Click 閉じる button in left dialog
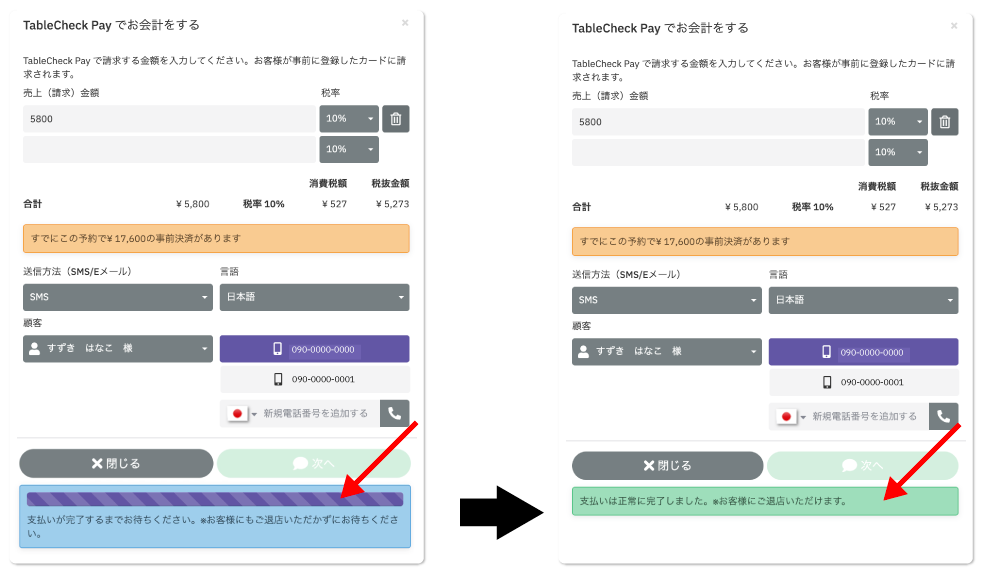This screenshot has width=1000, height=573. (x=116, y=464)
